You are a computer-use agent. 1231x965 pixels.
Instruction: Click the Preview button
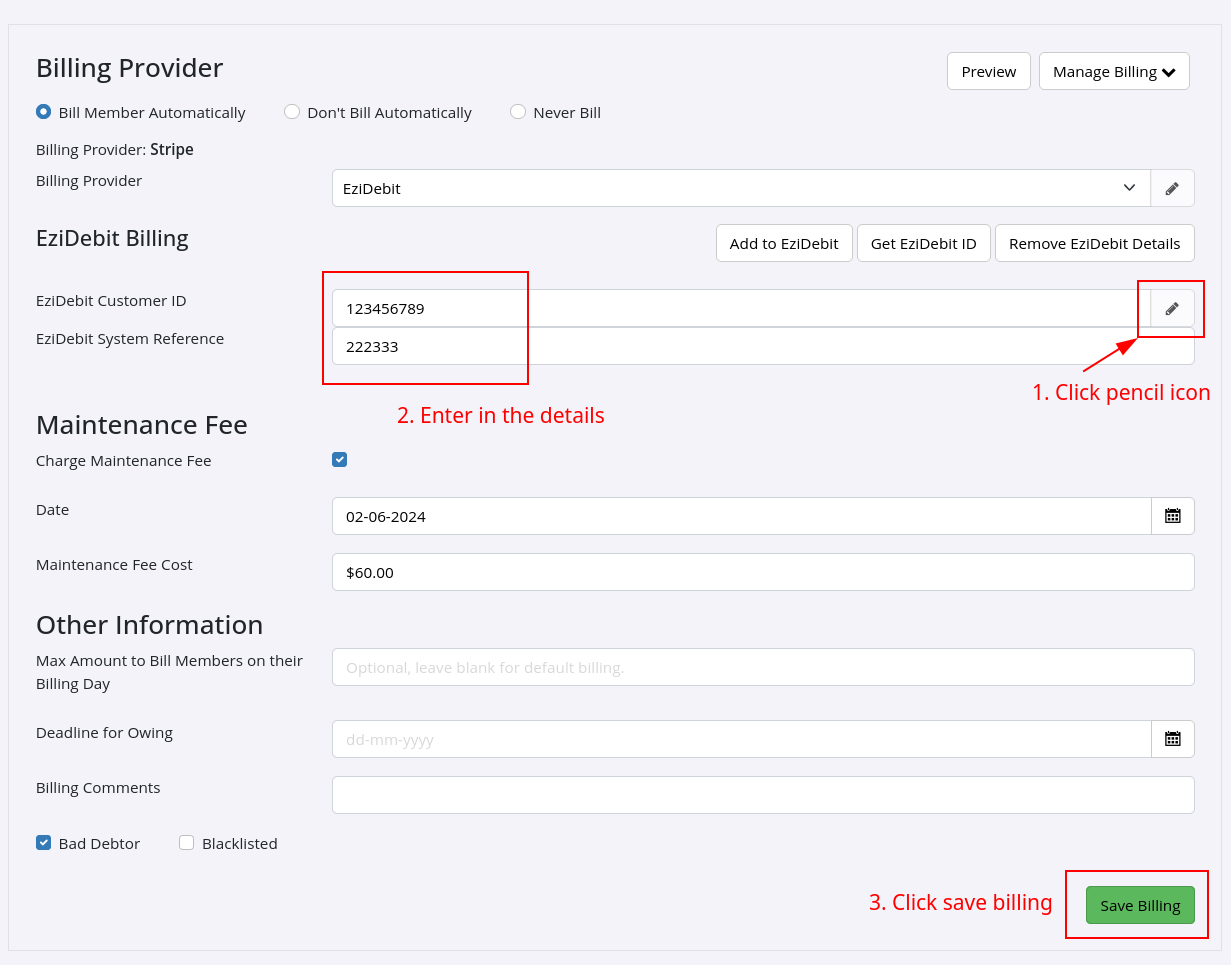[x=988, y=71]
